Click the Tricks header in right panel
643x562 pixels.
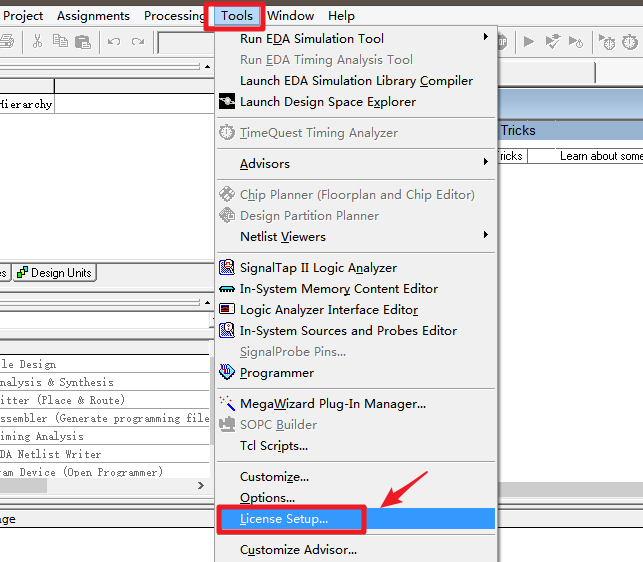(x=518, y=130)
